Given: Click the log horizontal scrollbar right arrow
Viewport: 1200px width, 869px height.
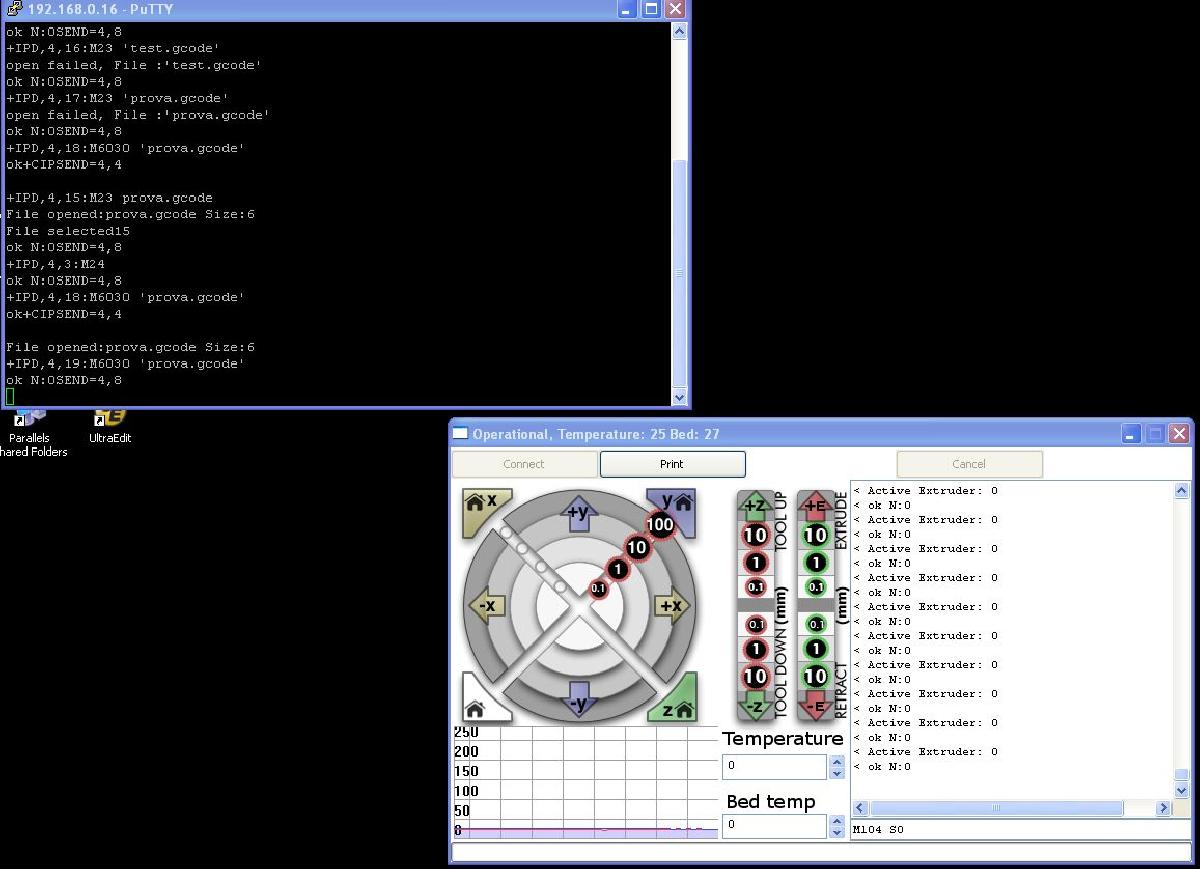Looking at the screenshot, I should click(1163, 808).
